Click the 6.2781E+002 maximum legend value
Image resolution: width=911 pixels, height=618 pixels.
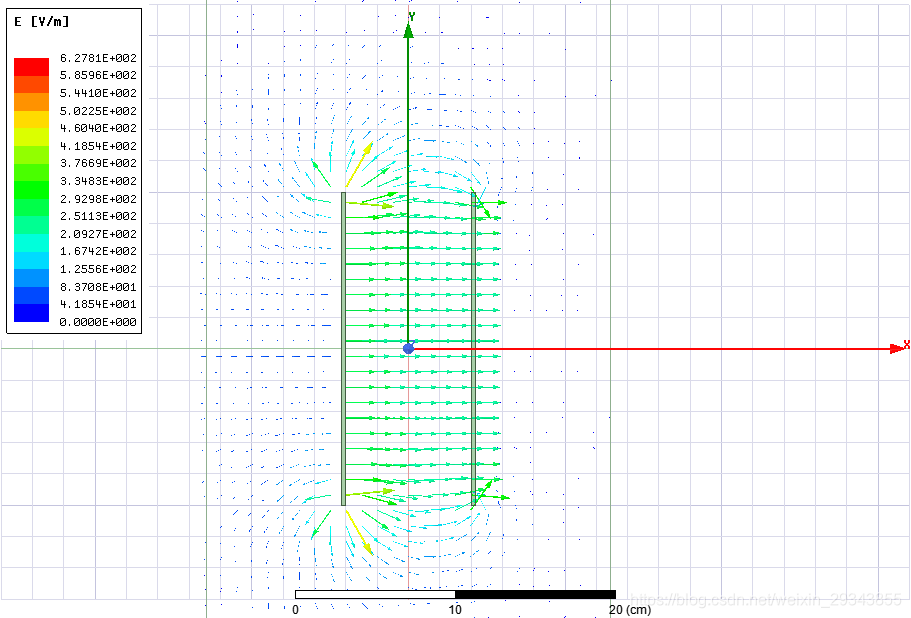[x=98, y=58]
